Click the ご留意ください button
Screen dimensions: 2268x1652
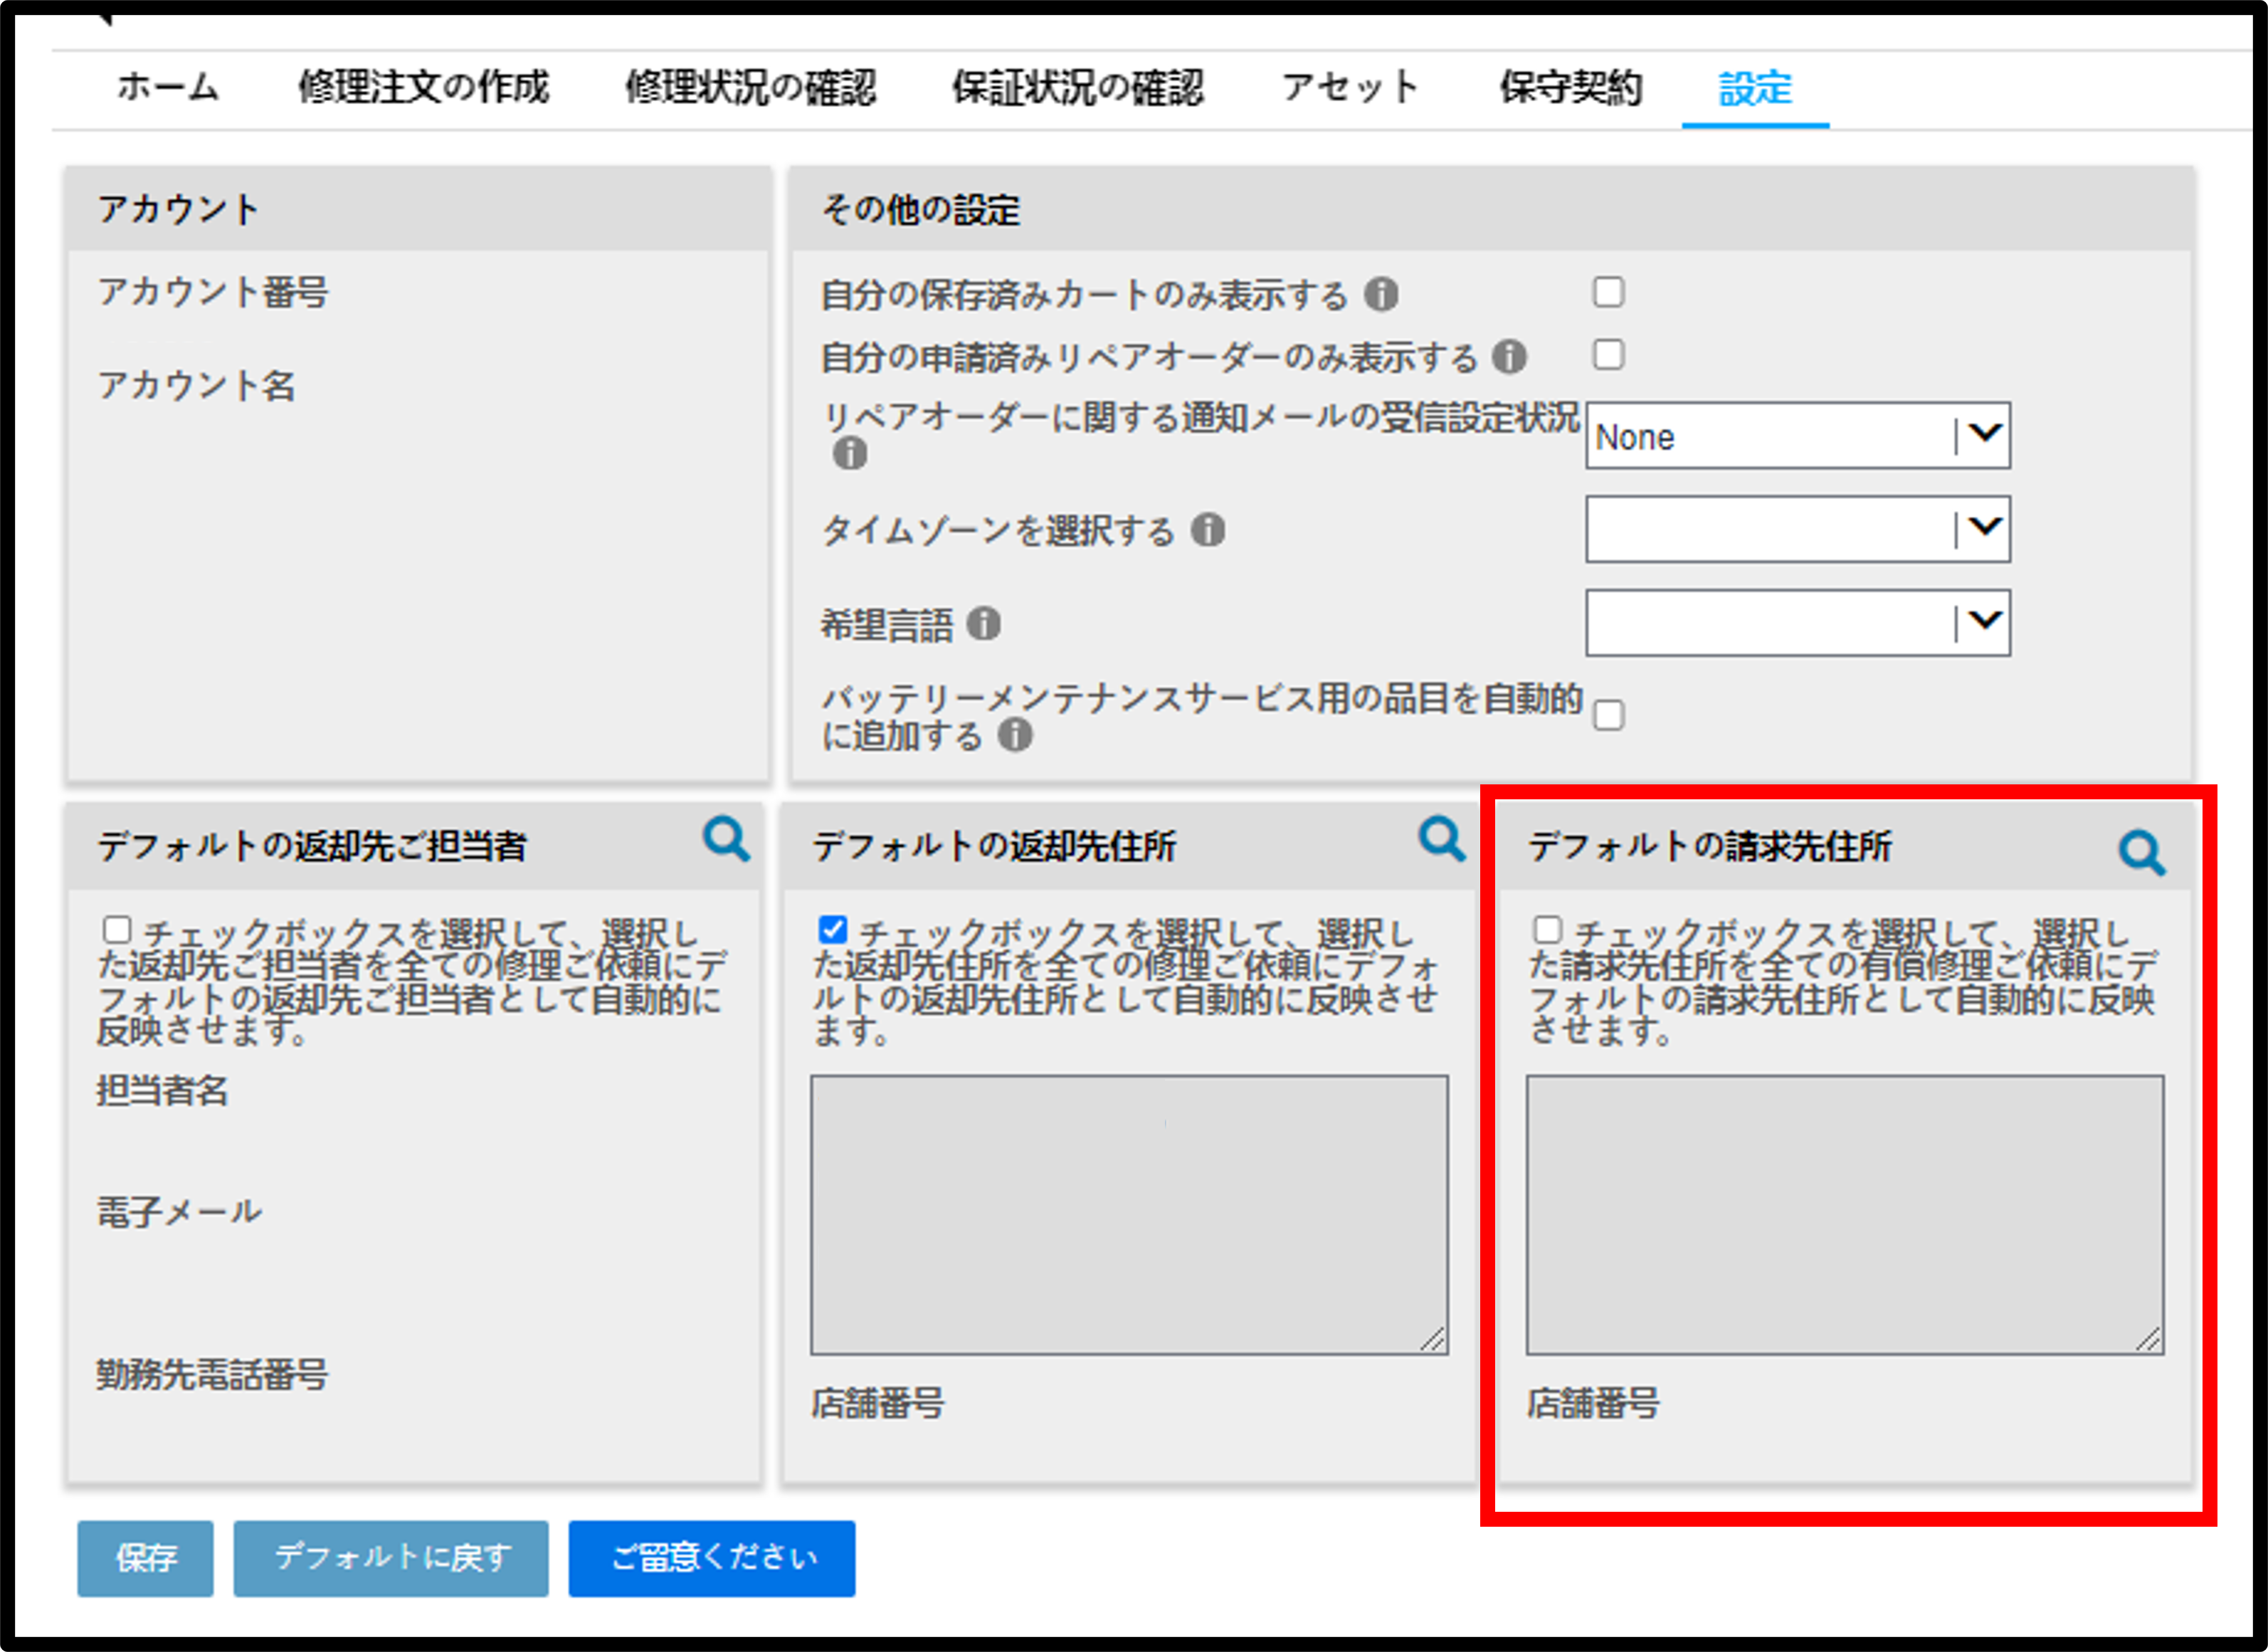point(712,1558)
